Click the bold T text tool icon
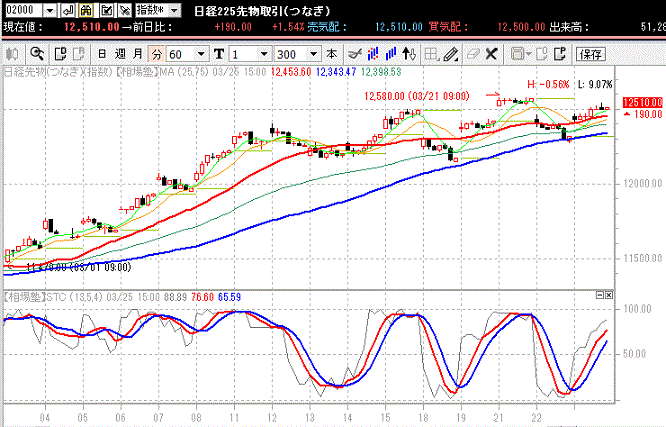Image resolution: width=666 pixels, height=427 pixels. coord(219,54)
